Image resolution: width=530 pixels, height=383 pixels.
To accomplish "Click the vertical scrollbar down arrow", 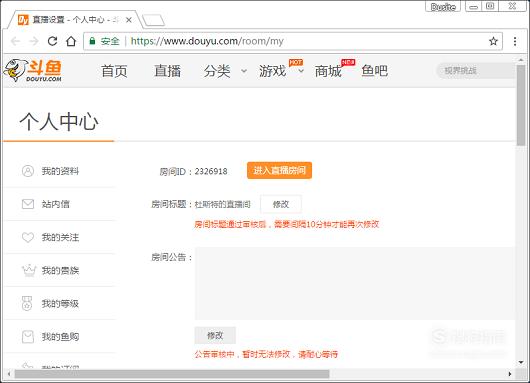I will click(521, 363).
